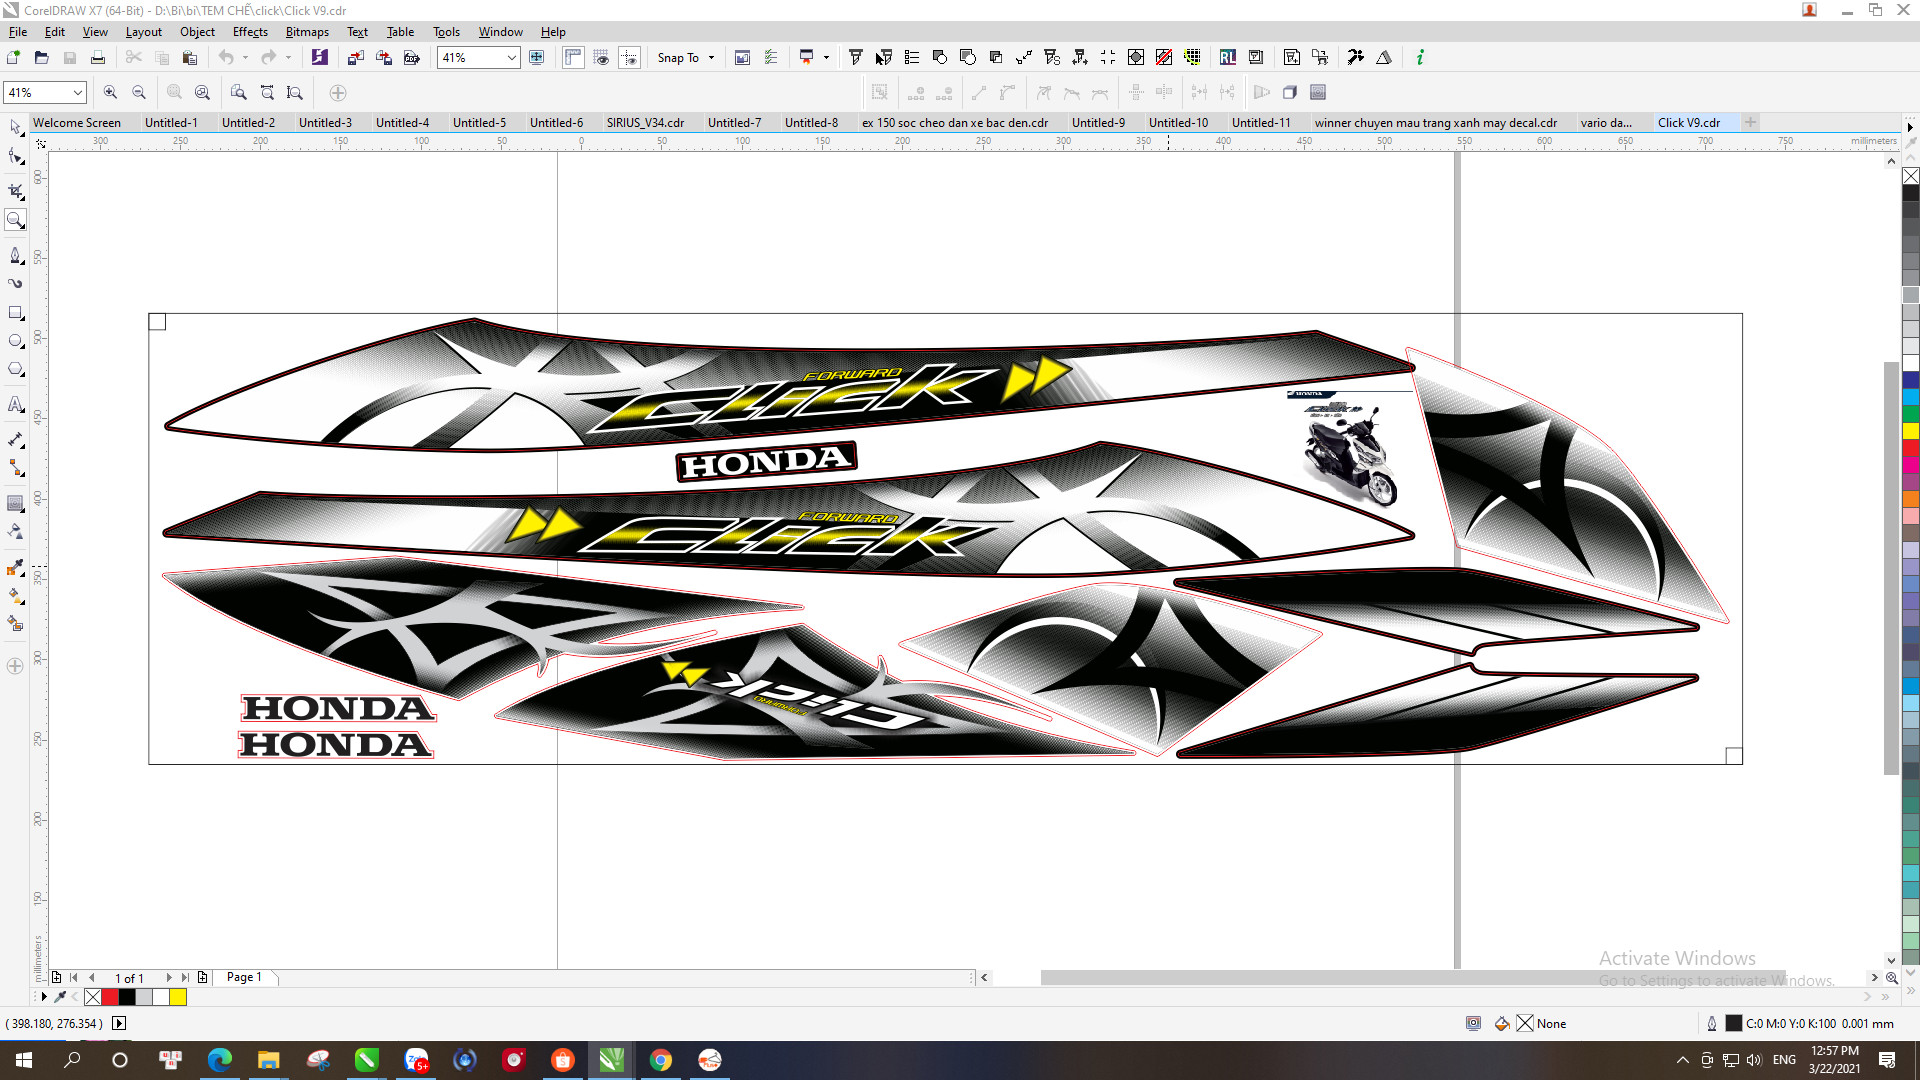Select the Page 1 tab
This screenshot has width=1920, height=1080.
click(244, 977)
